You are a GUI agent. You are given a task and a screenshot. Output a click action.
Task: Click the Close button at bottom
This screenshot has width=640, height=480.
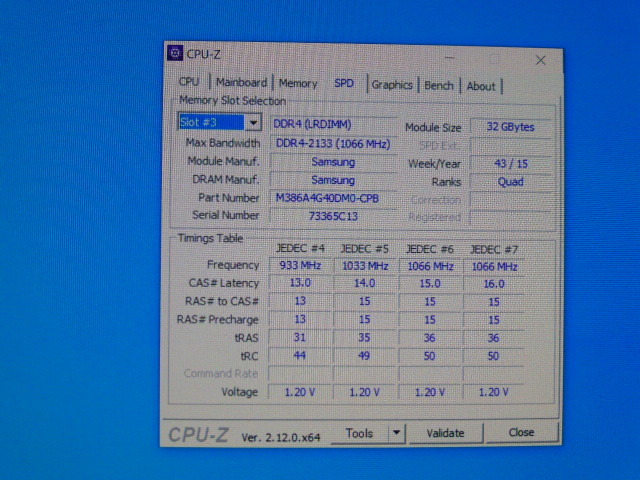click(x=521, y=432)
